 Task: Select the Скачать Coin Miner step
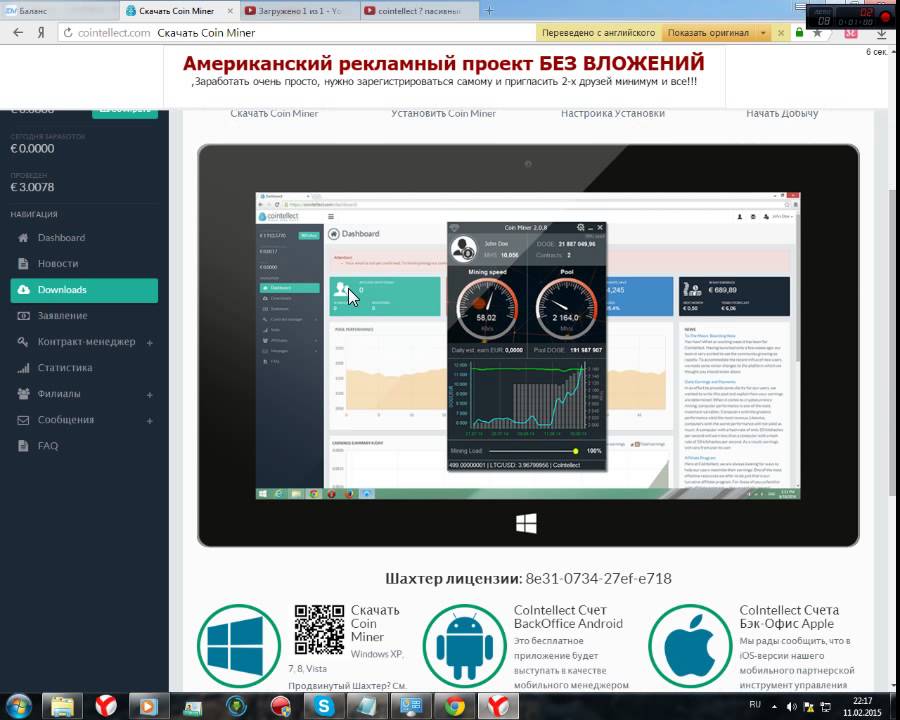(274, 114)
